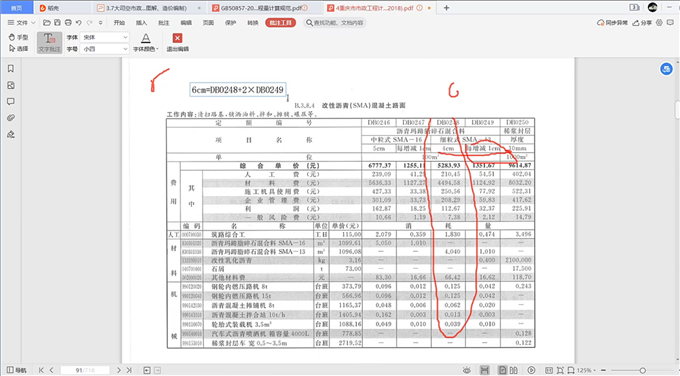Toggle eye-protection mode in status bar
The width and height of the screenshot is (680, 376).
pyautogui.click(x=467, y=370)
